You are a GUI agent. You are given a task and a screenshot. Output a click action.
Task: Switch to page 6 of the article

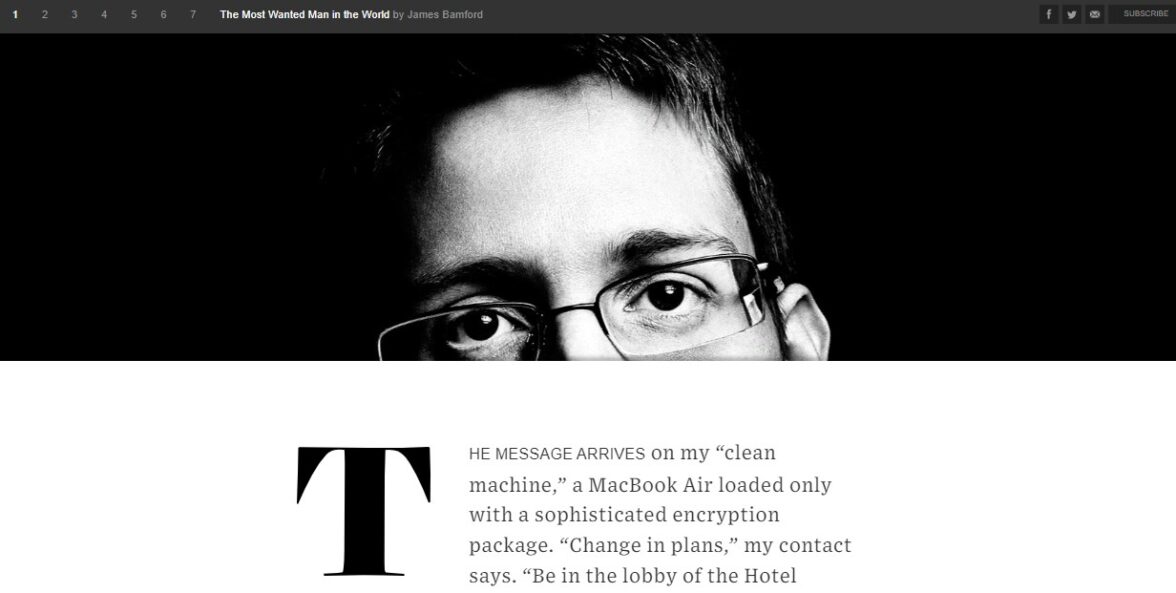(164, 14)
